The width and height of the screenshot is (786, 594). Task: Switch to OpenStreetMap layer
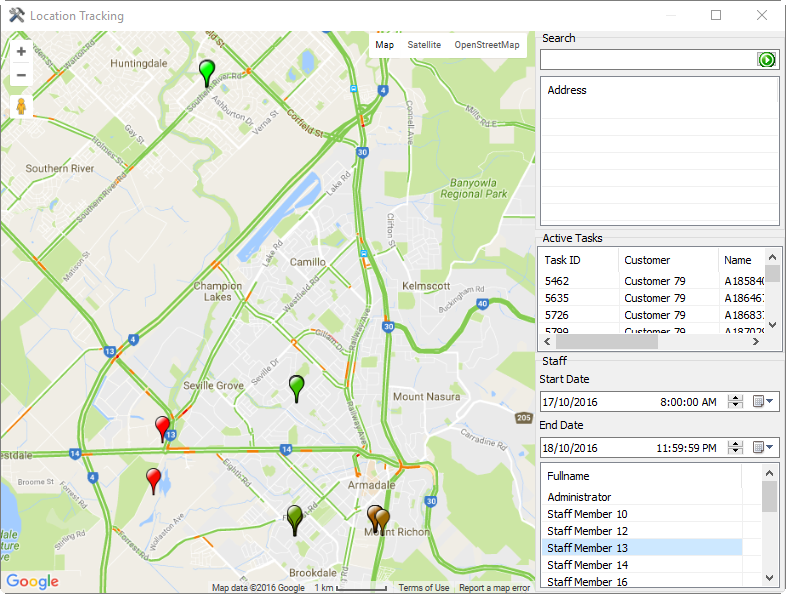(x=487, y=45)
